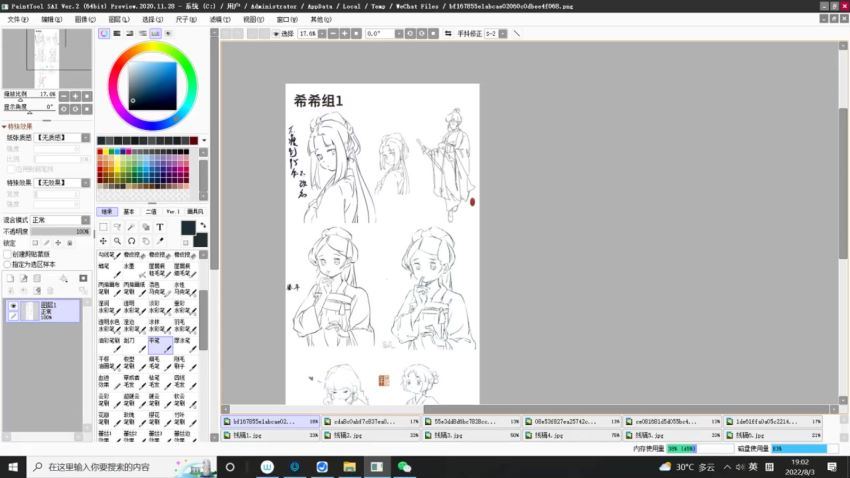
Task: Enable the 创建剪贴蒙版 checkbox
Action: 7,254
